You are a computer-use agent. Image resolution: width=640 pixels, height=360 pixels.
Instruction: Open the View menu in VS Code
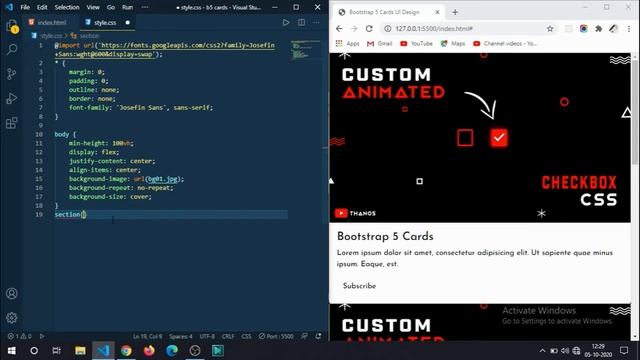[x=93, y=7]
